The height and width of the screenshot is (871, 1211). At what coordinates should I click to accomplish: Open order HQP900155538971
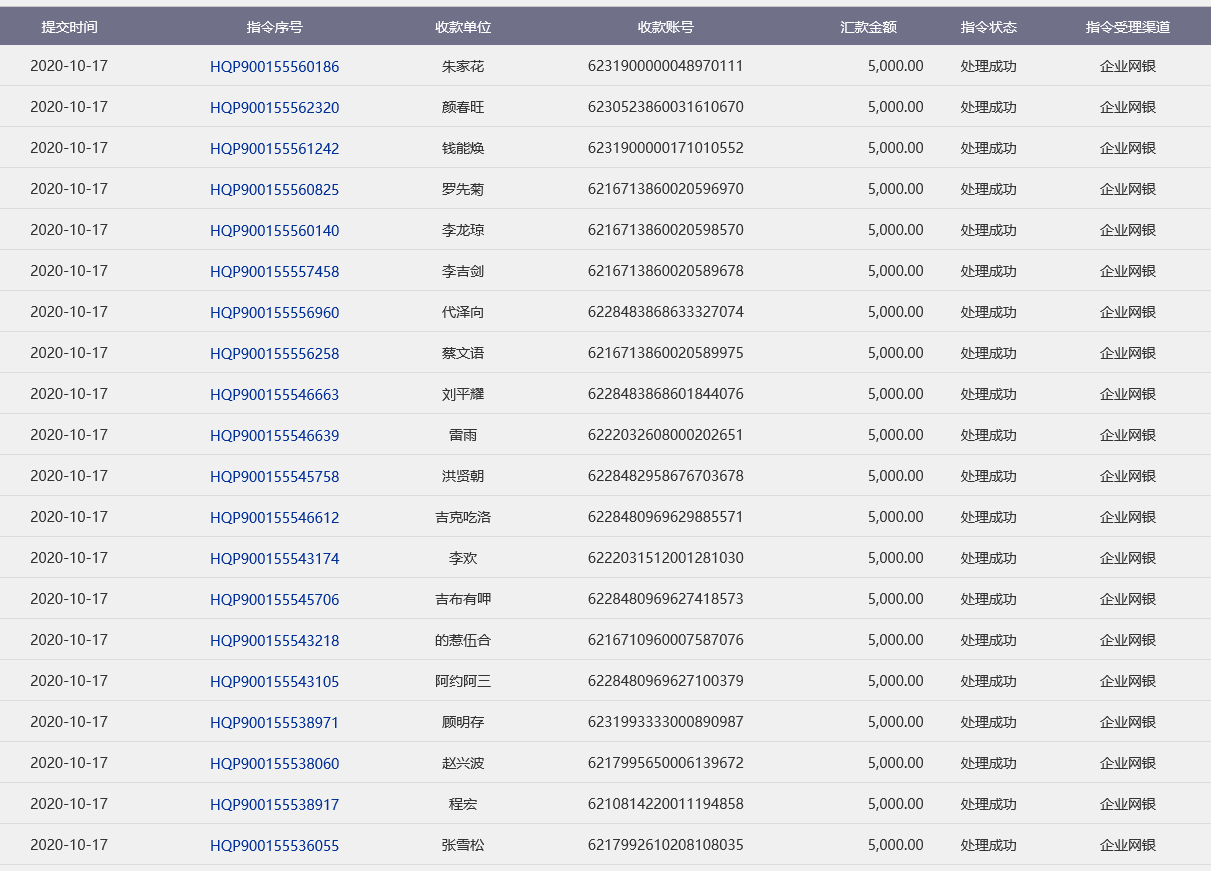tap(274, 723)
